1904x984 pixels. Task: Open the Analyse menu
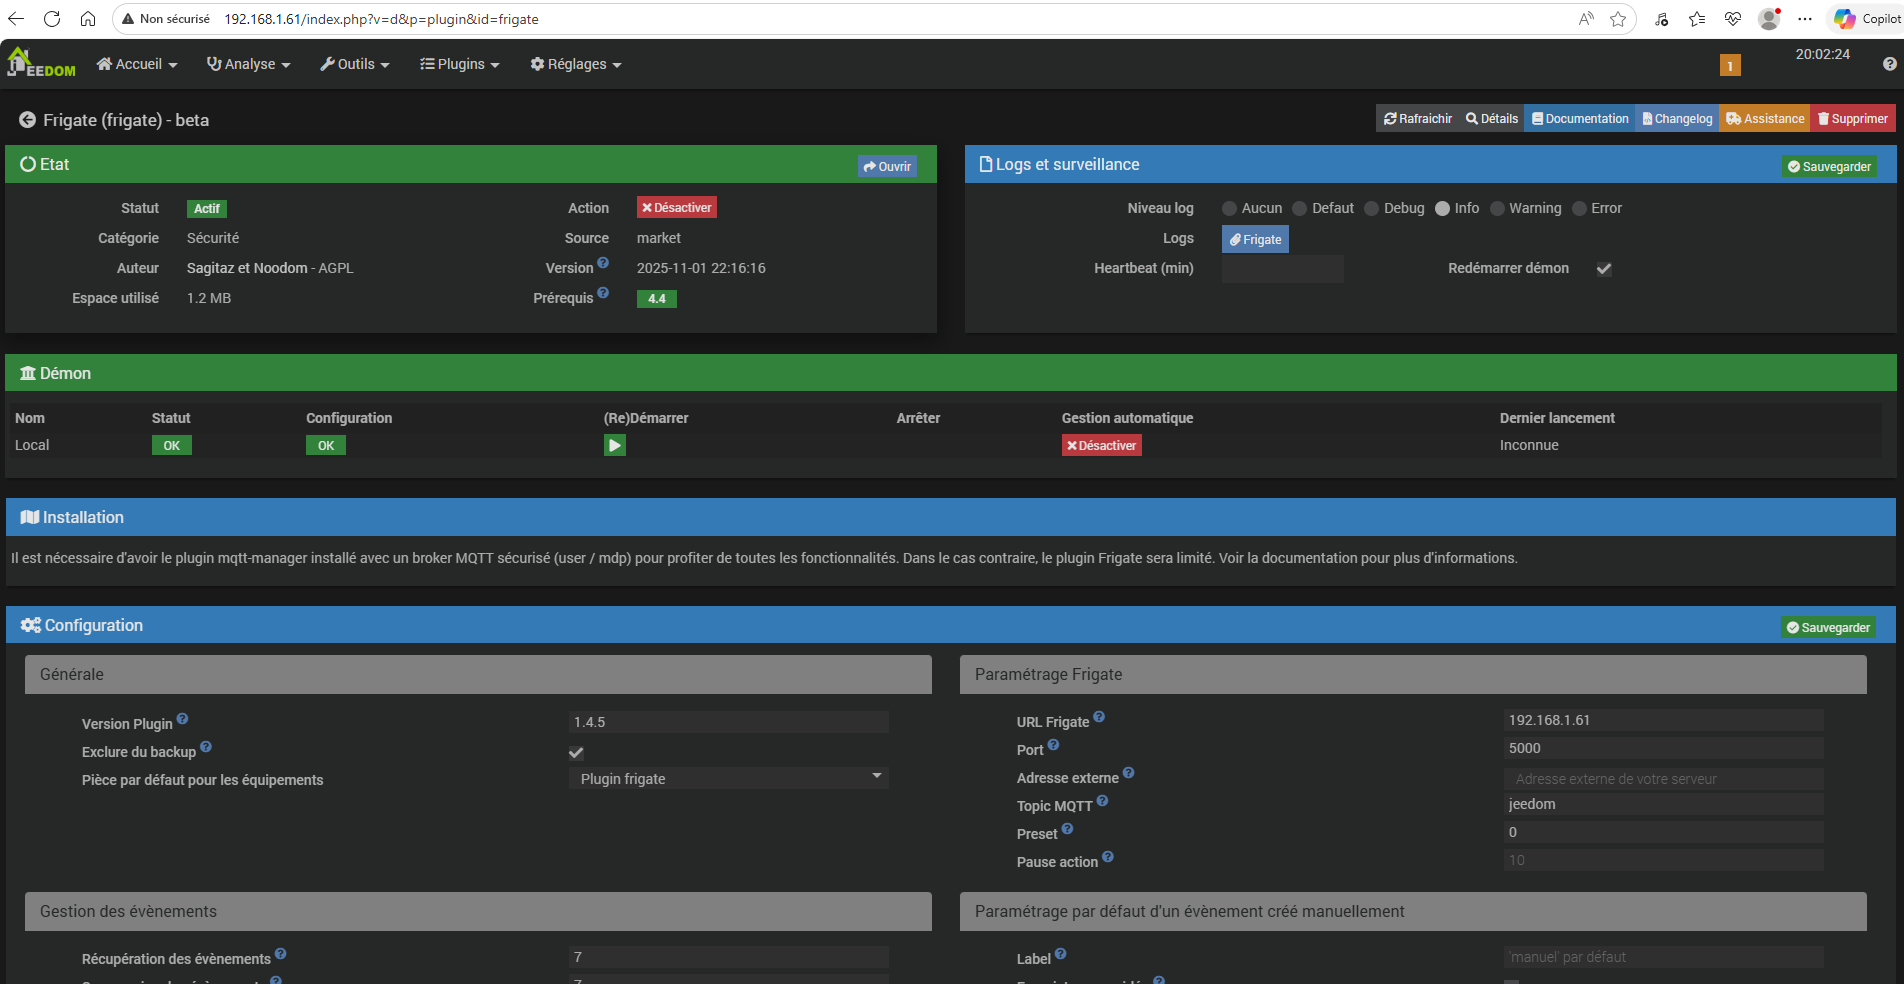pyautogui.click(x=248, y=64)
